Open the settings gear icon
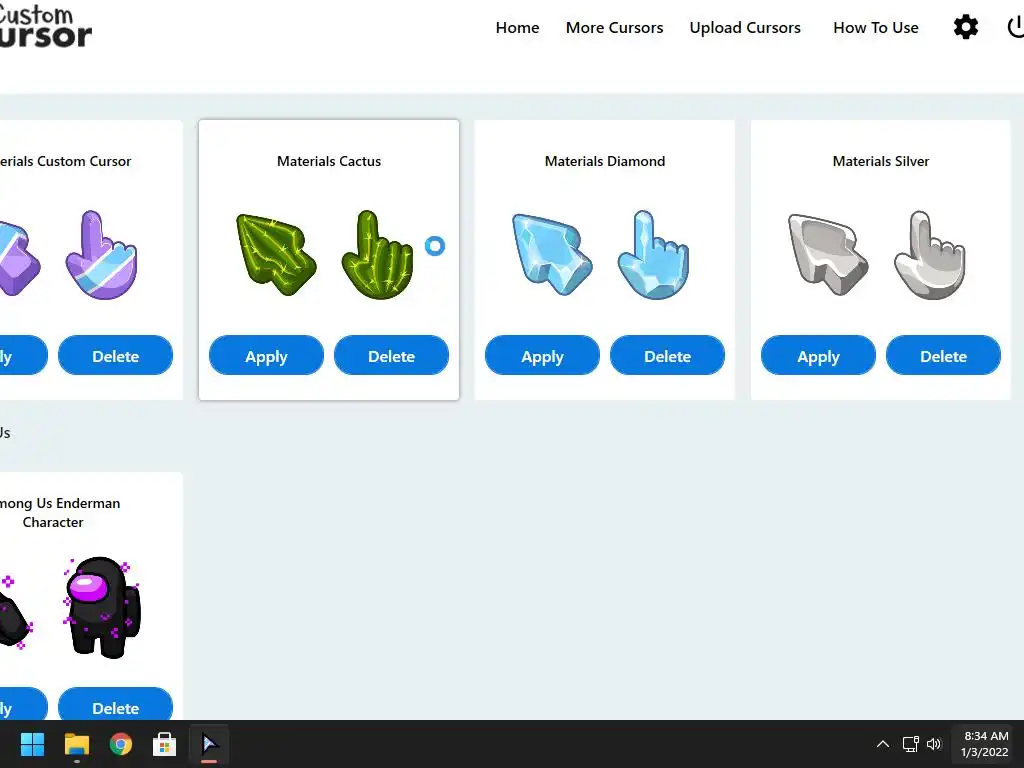The width and height of the screenshot is (1024, 768). pyautogui.click(x=966, y=27)
